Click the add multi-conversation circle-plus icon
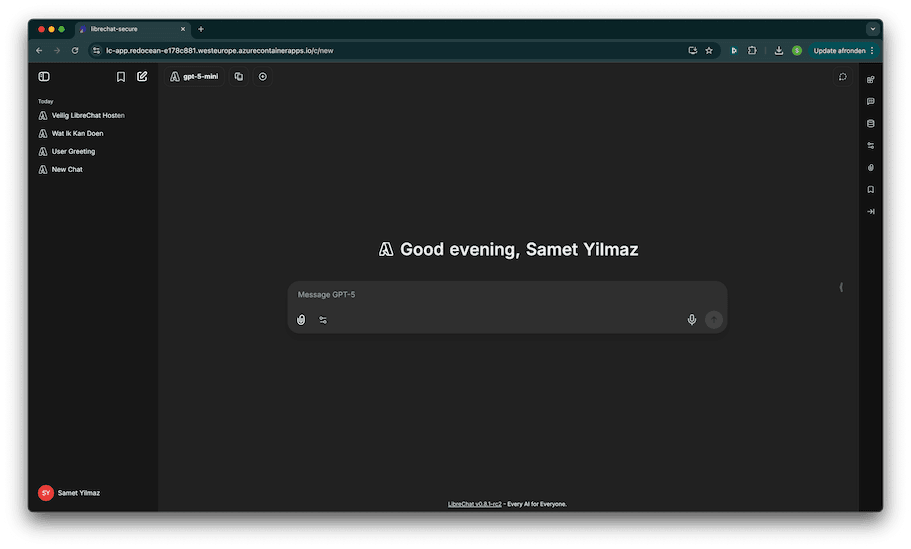Screen dimensions: 911x549 [x=263, y=77]
